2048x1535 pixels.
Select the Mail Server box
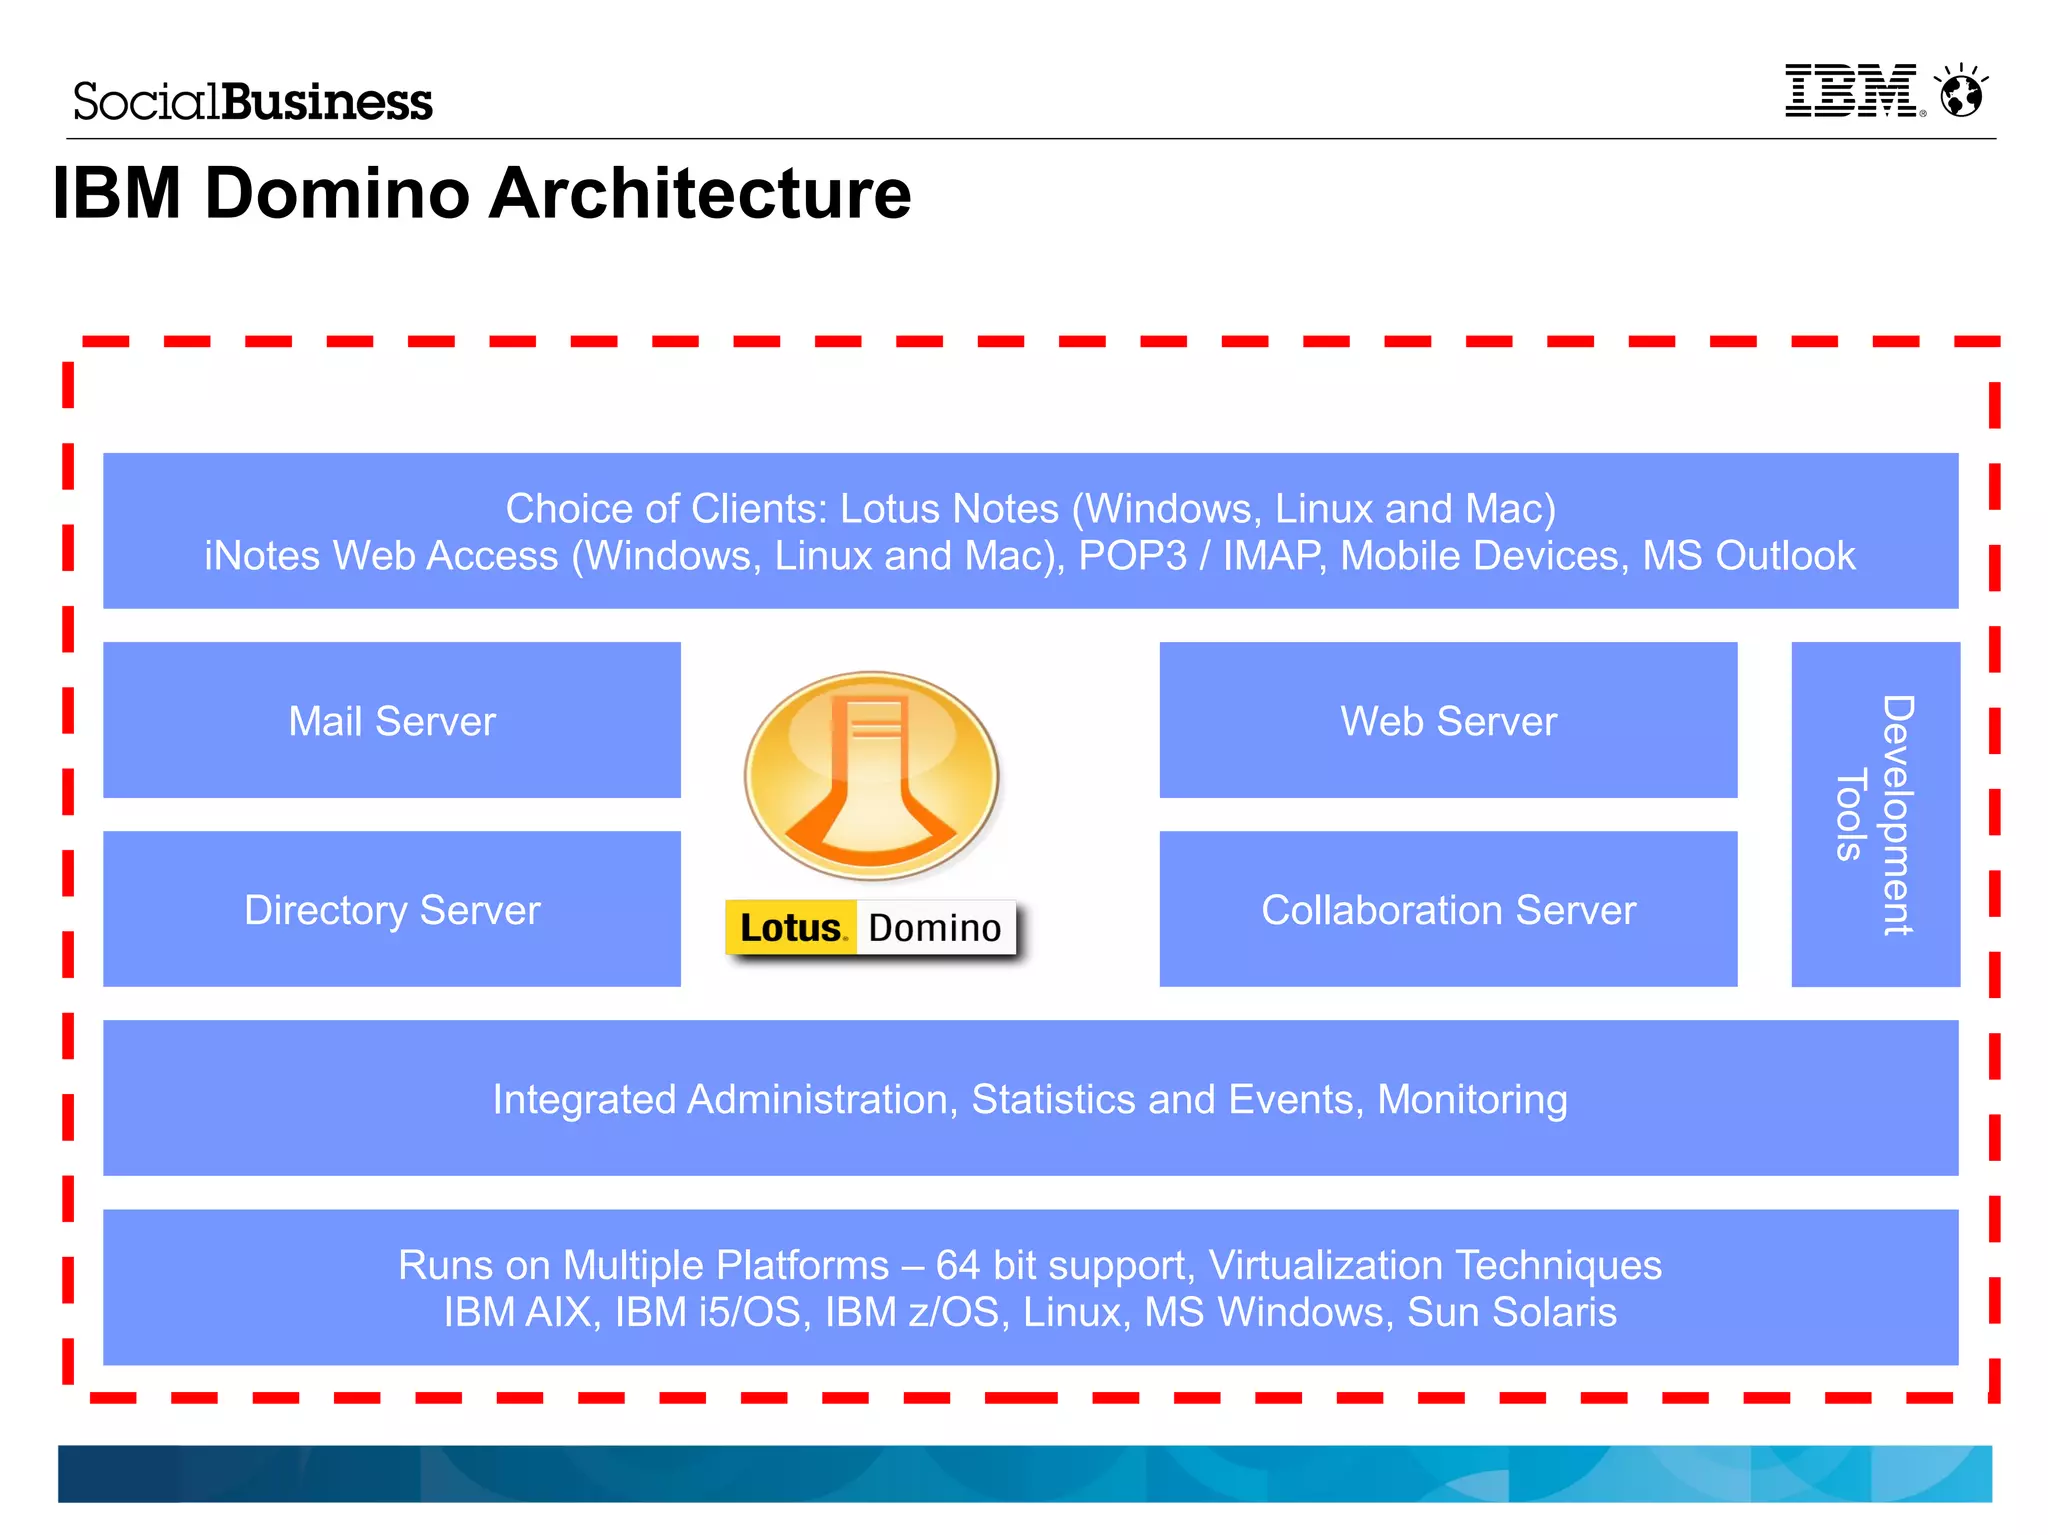coord(392,720)
